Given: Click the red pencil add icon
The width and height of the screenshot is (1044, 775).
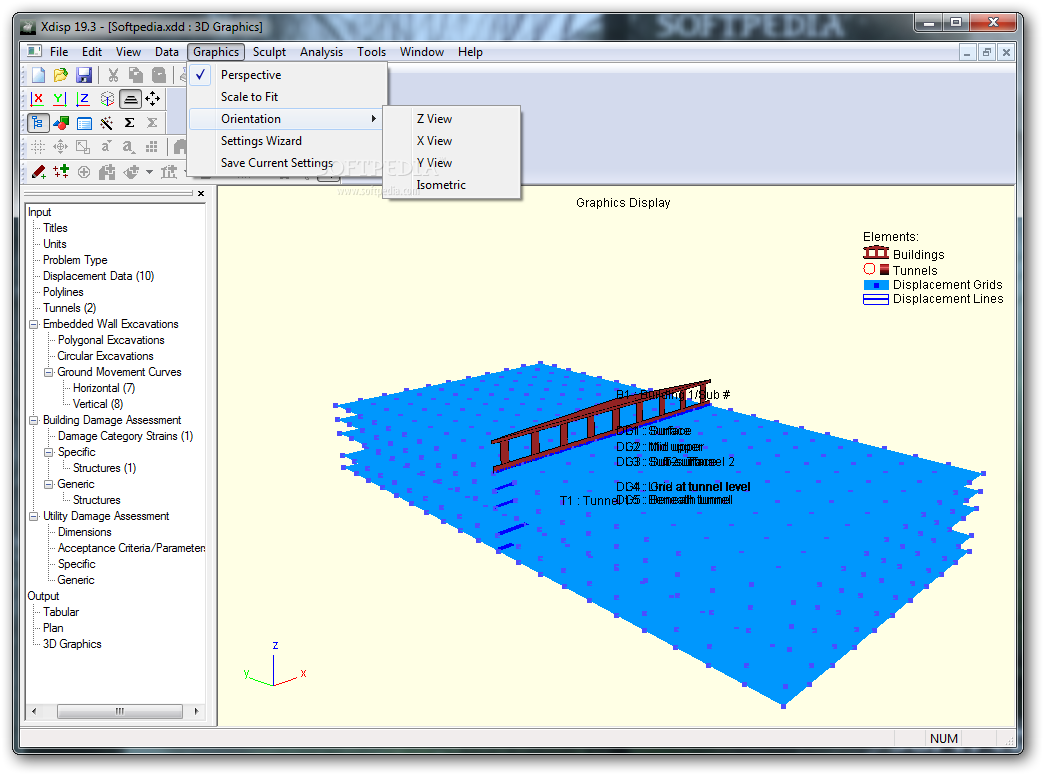Looking at the screenshot, I should point(39,172).
